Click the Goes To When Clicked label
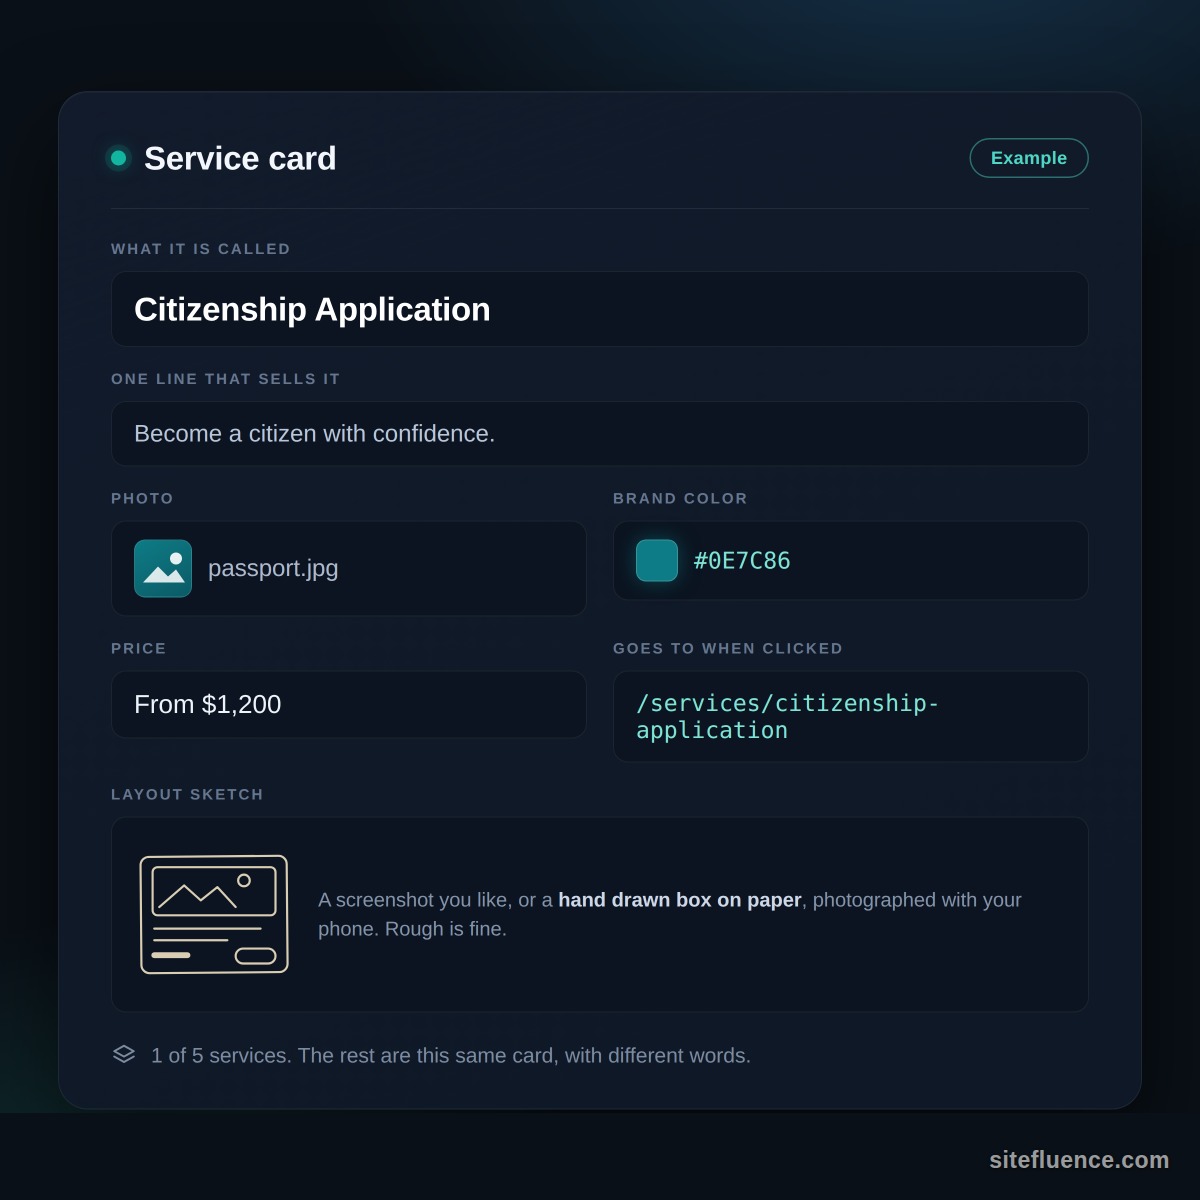 coord(728,648)
